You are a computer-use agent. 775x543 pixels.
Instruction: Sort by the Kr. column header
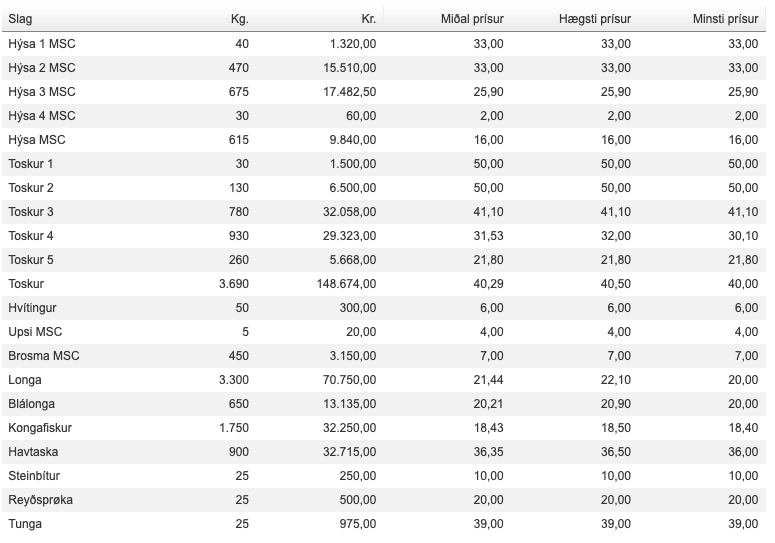pyautogui.click(x=368, y=19)
